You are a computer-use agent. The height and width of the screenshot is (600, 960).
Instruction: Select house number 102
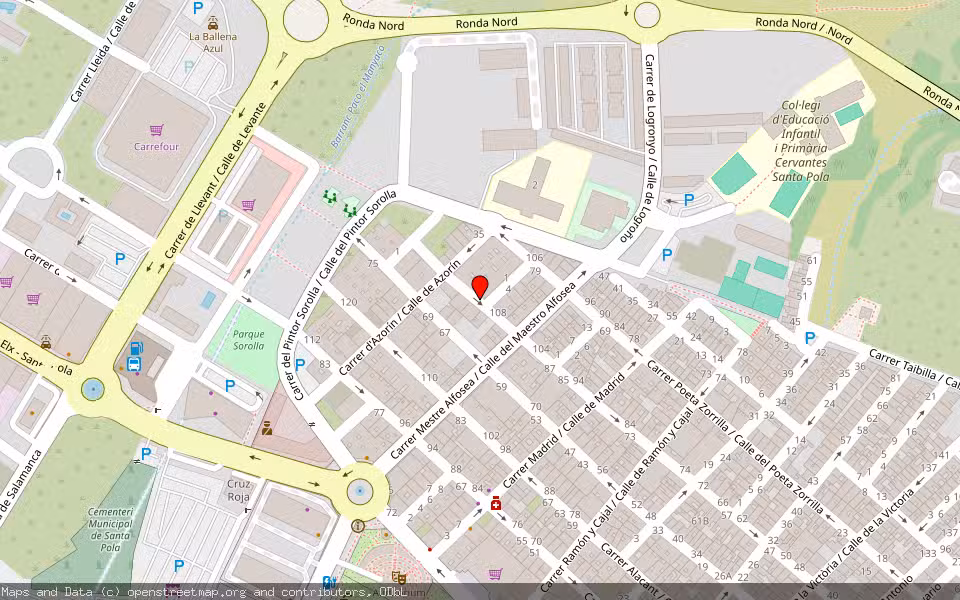pyautogui.click(x=491, y=436)
